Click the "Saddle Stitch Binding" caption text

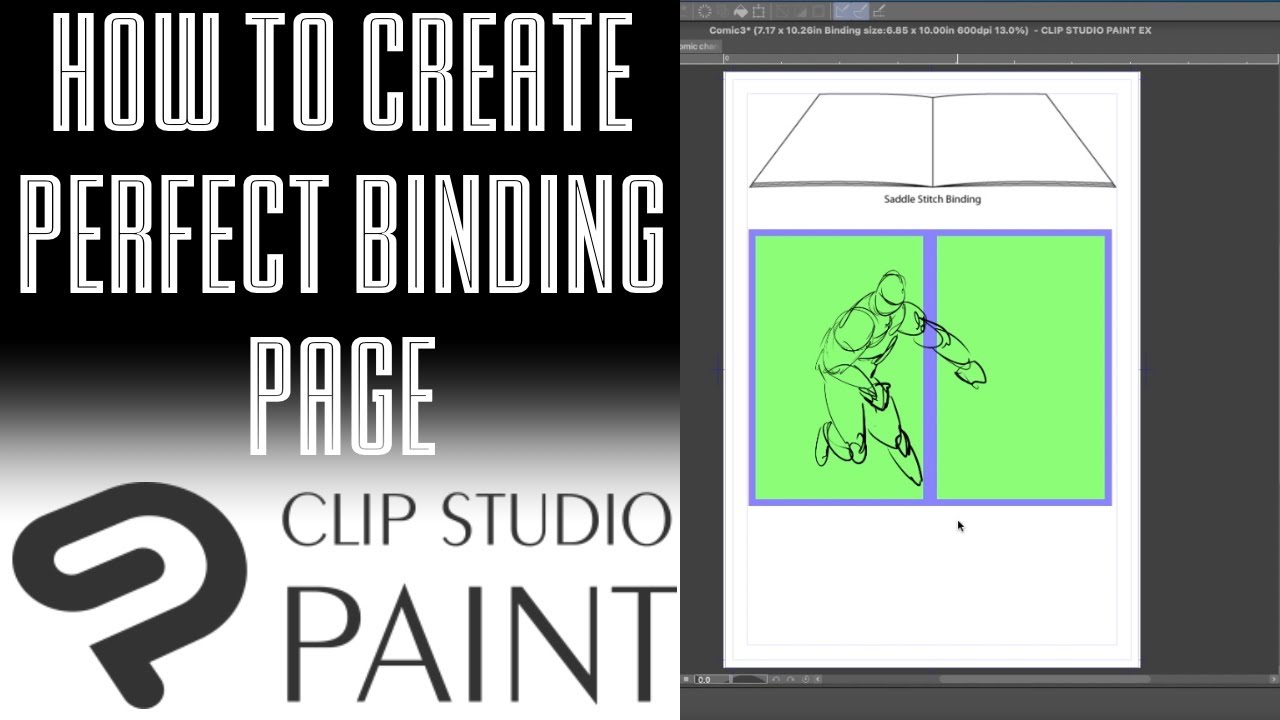932,199
